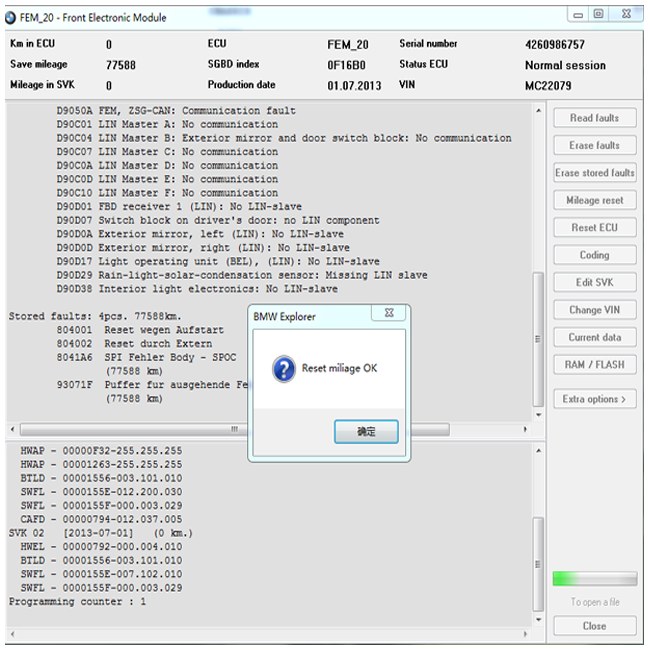
Task: Choose Change VIN
Action: pos(595,310)
